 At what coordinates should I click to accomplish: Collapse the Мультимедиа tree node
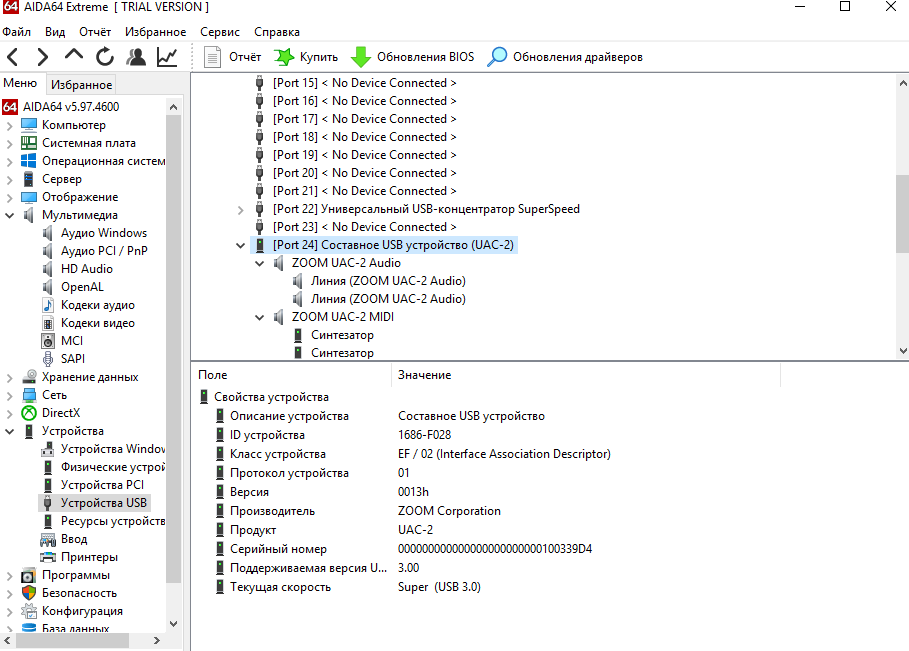[x=9, y=216]
